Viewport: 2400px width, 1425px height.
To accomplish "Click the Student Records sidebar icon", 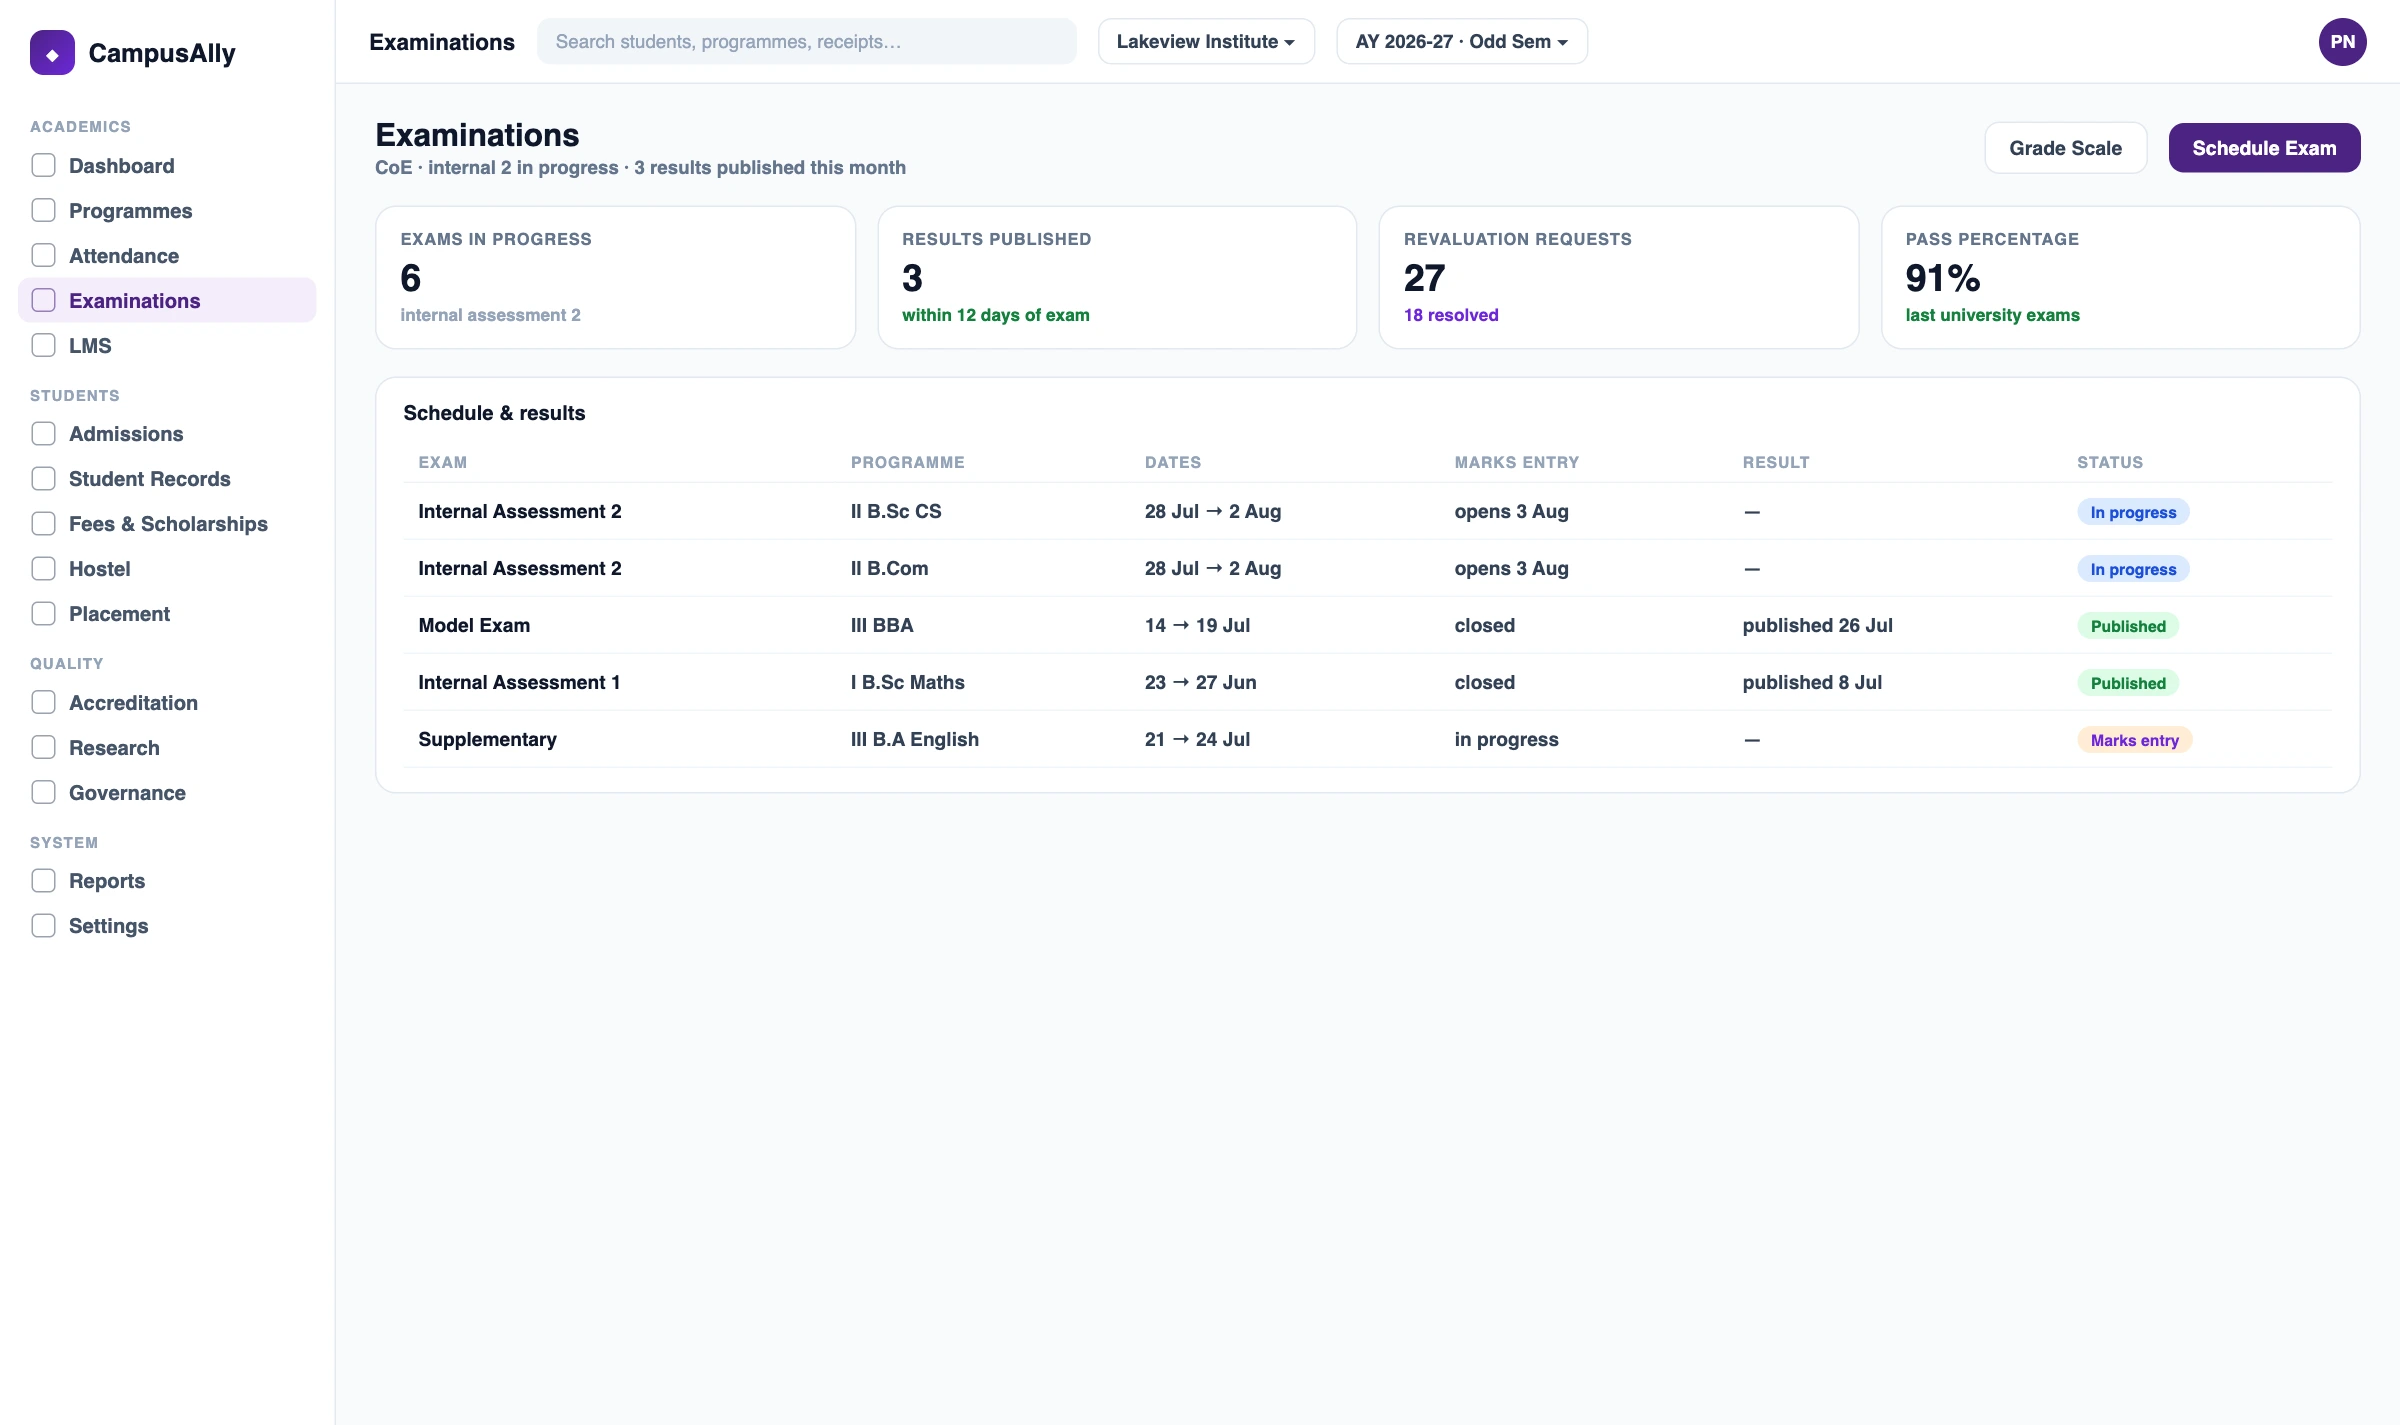I will (x=43, y=478).
